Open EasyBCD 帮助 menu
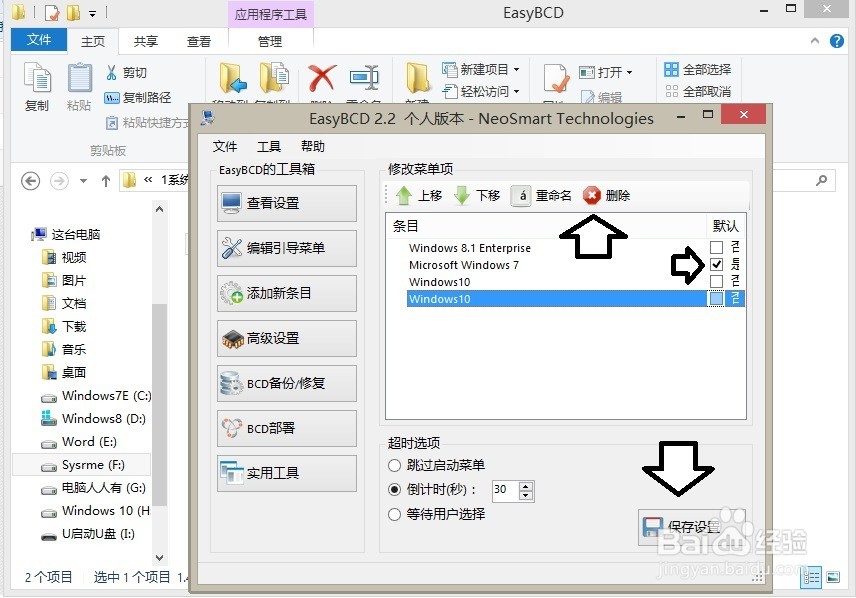 tap(313, 146)
